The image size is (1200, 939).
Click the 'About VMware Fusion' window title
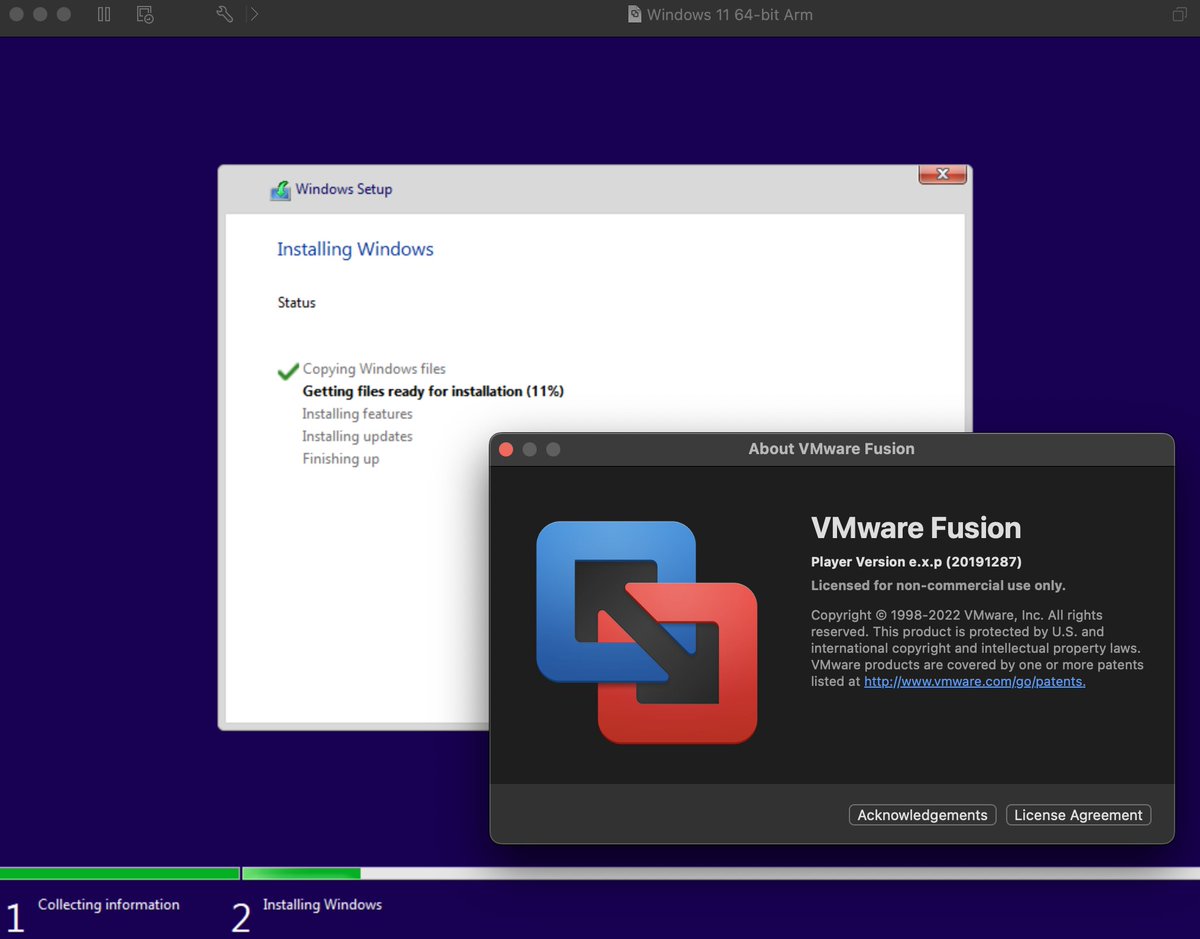(831, 449)
